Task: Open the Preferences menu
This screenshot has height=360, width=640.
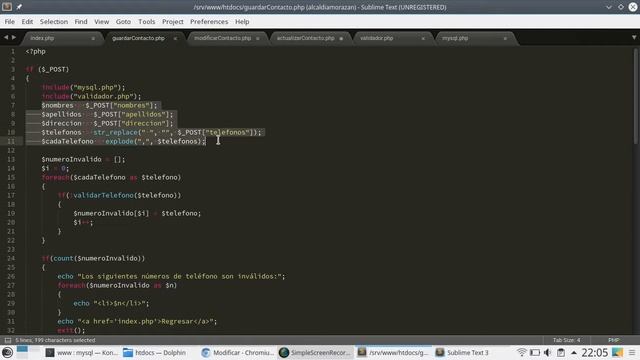Action: click(209, 22)
